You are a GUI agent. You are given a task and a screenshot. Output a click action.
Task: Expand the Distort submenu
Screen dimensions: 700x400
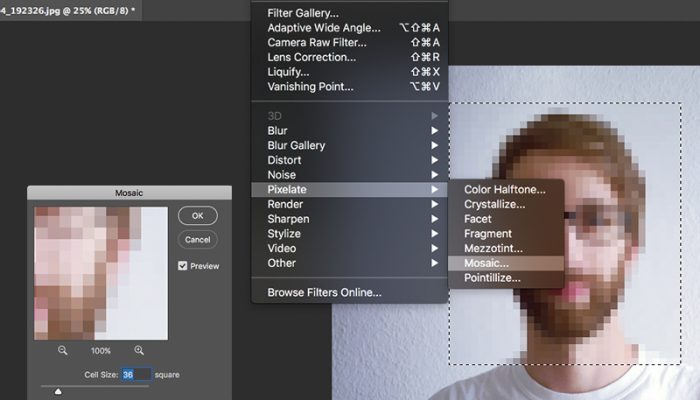click(350, 160)
